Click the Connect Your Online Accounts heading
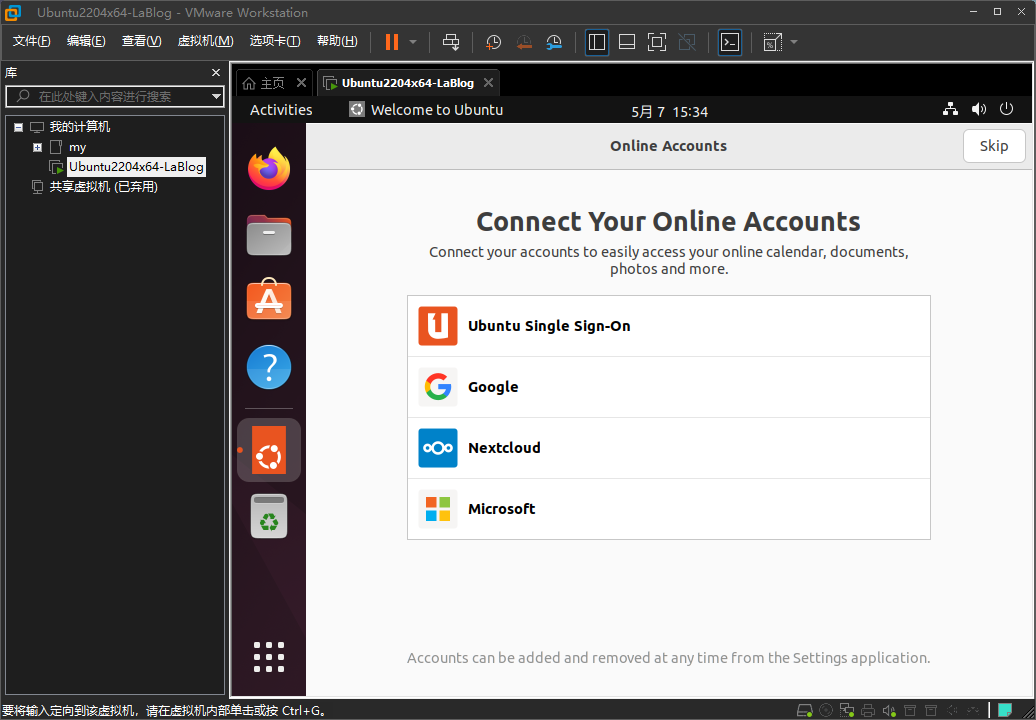1036x720 pixels. 669,222
